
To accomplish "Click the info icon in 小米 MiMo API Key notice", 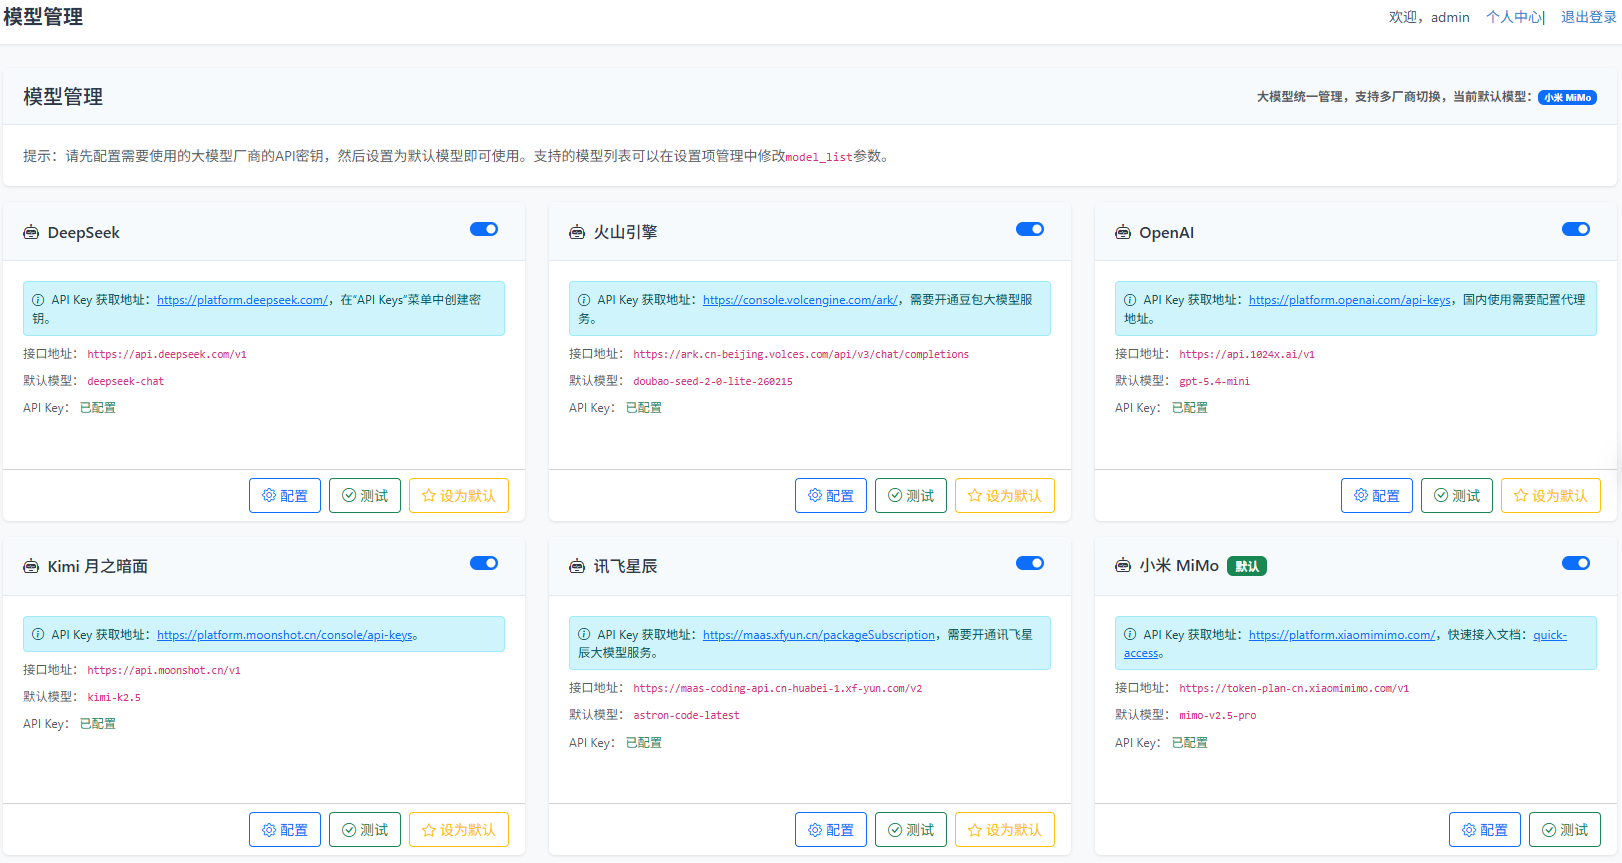I will pyautogui.click(x=1130, y=634).
